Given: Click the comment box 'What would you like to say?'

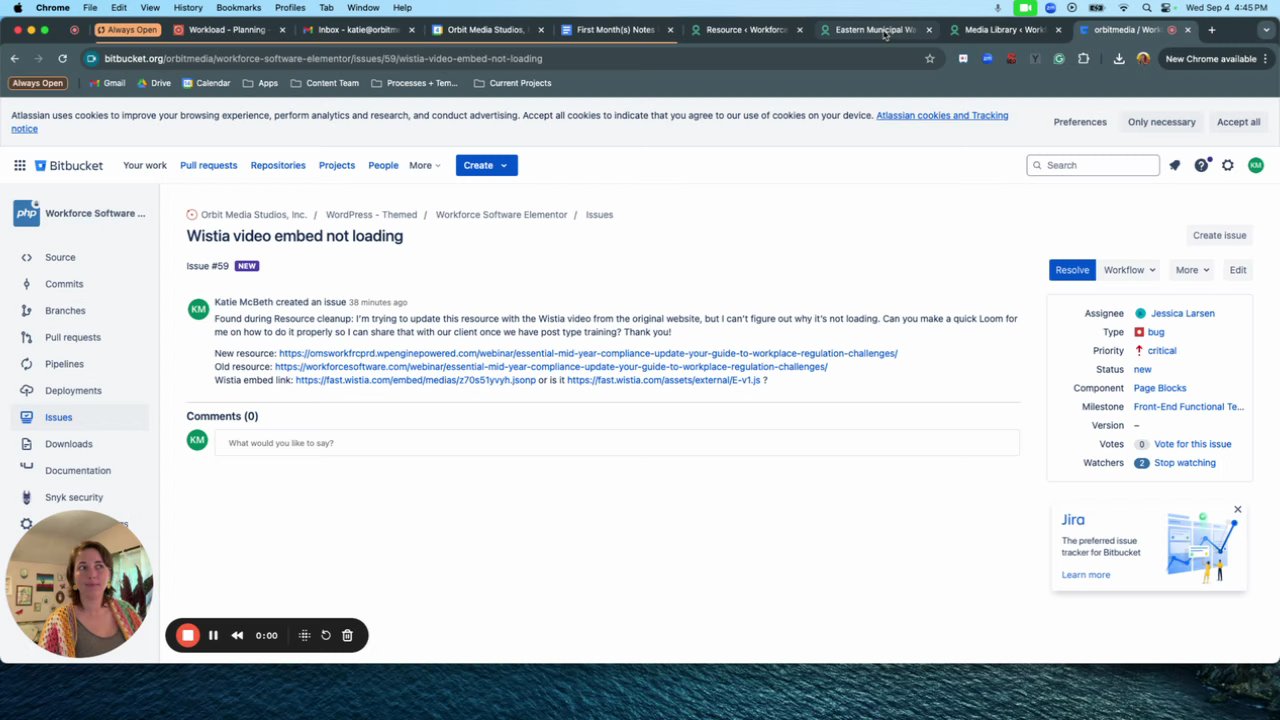Looking at the screenshot, I should point(617,443).
